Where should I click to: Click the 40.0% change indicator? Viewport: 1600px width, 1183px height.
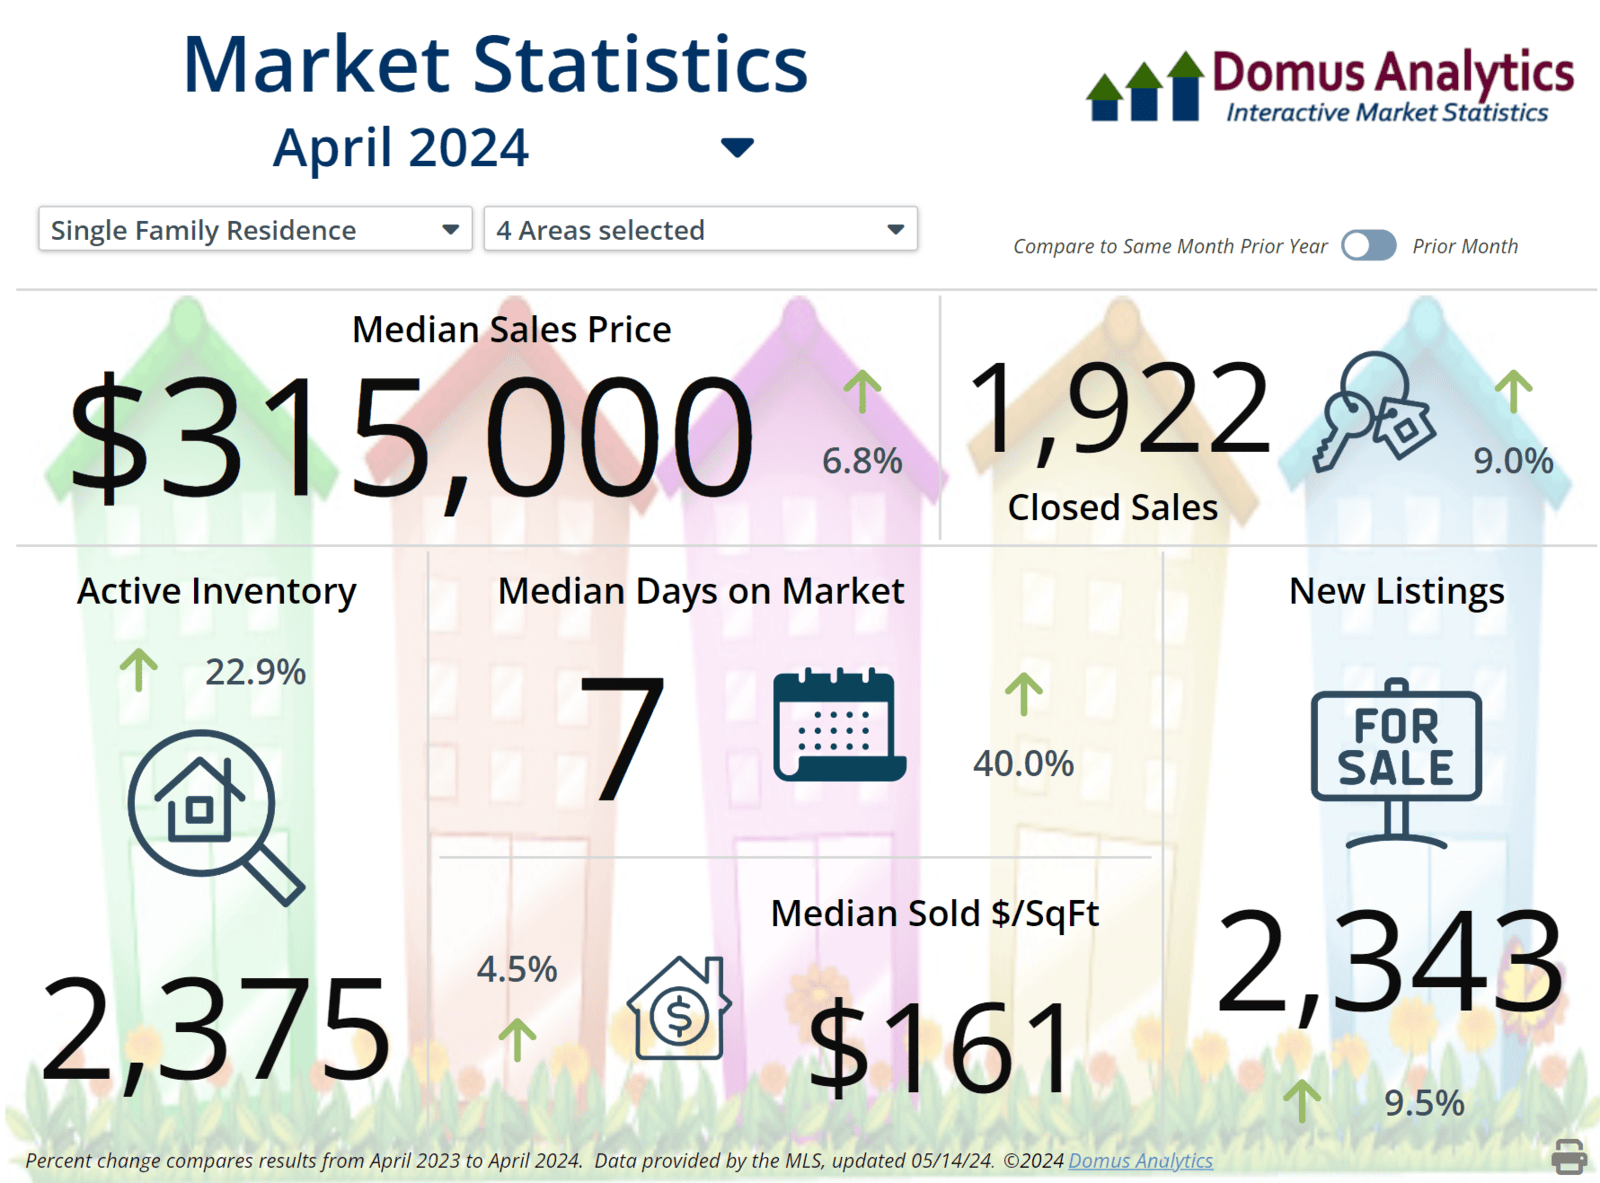click(x=1021, y=764)
